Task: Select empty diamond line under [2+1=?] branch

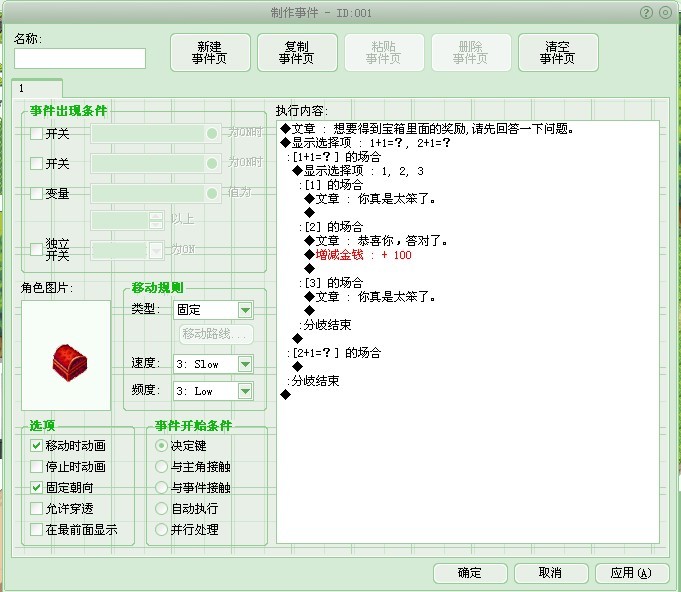Action: [298, 367]
